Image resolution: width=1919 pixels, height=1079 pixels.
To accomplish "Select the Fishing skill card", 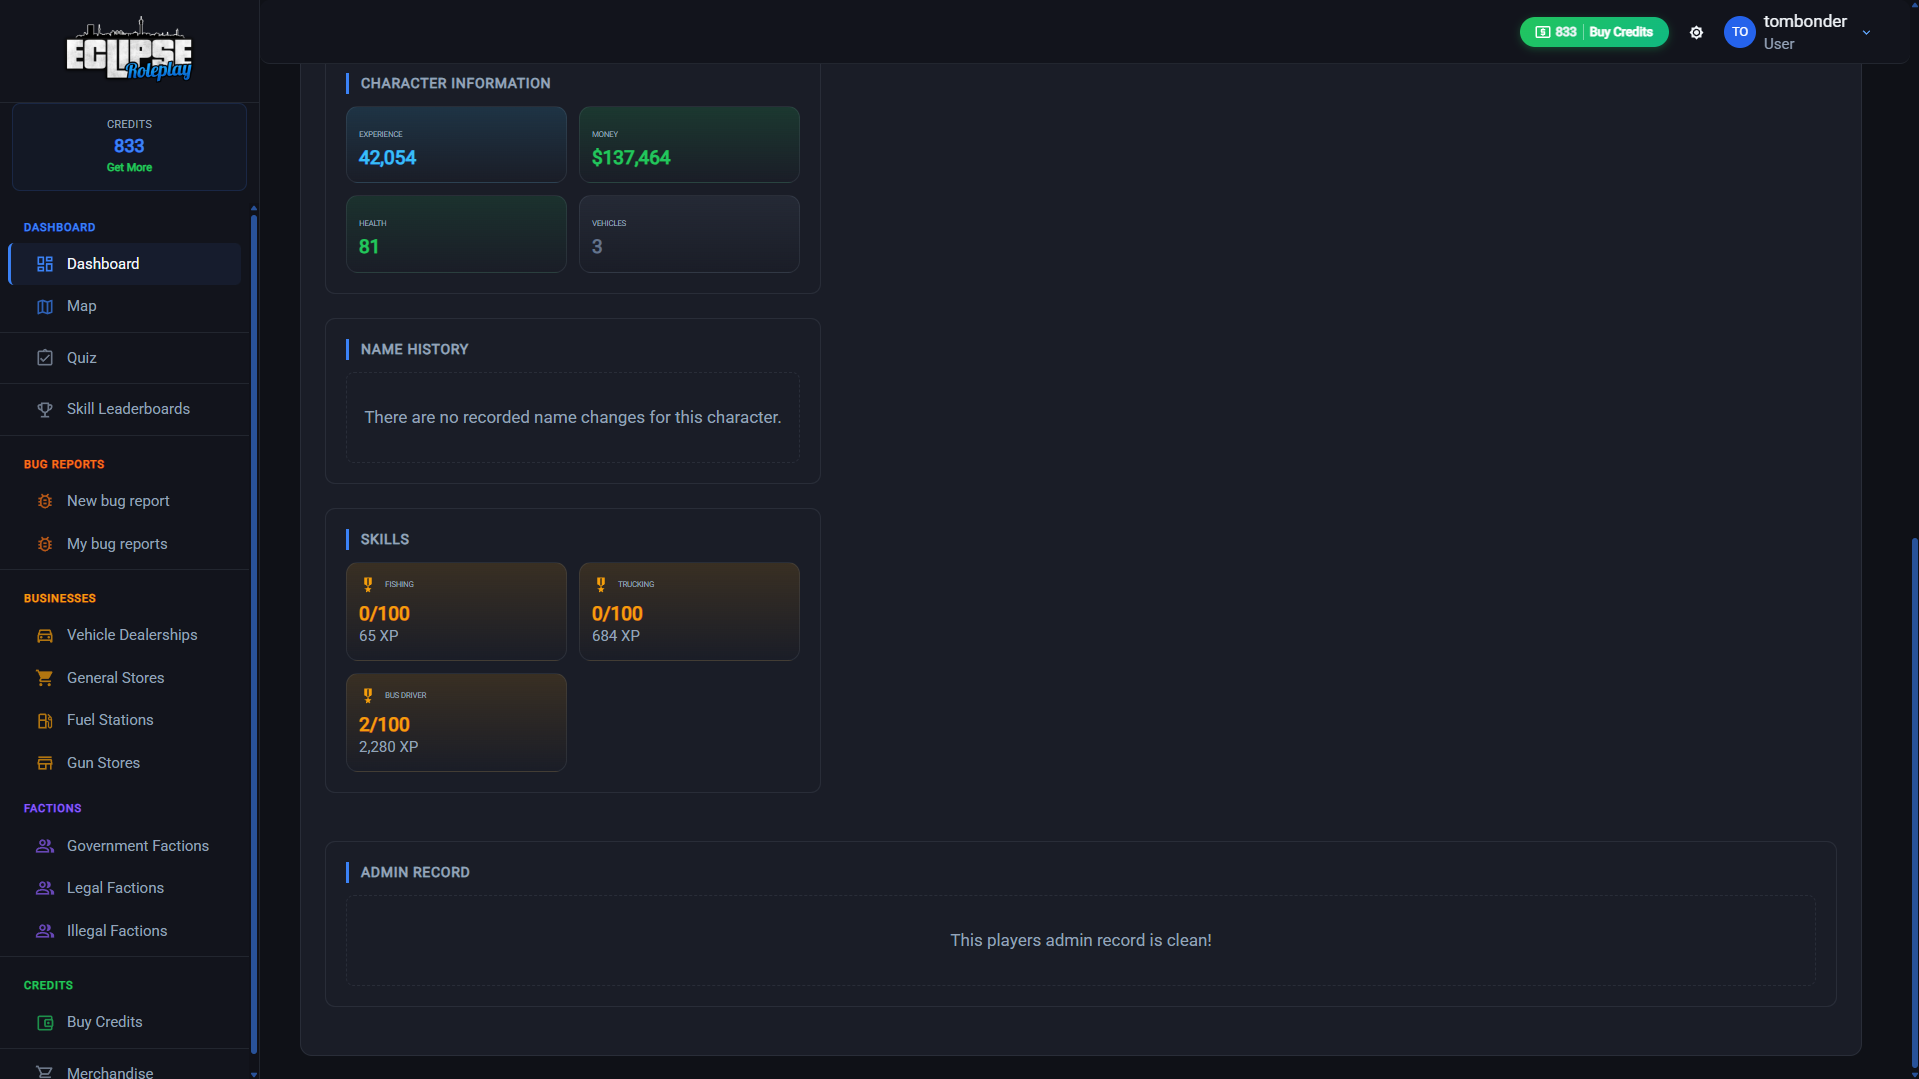I will pyautogui.click(x=456, y=611).
